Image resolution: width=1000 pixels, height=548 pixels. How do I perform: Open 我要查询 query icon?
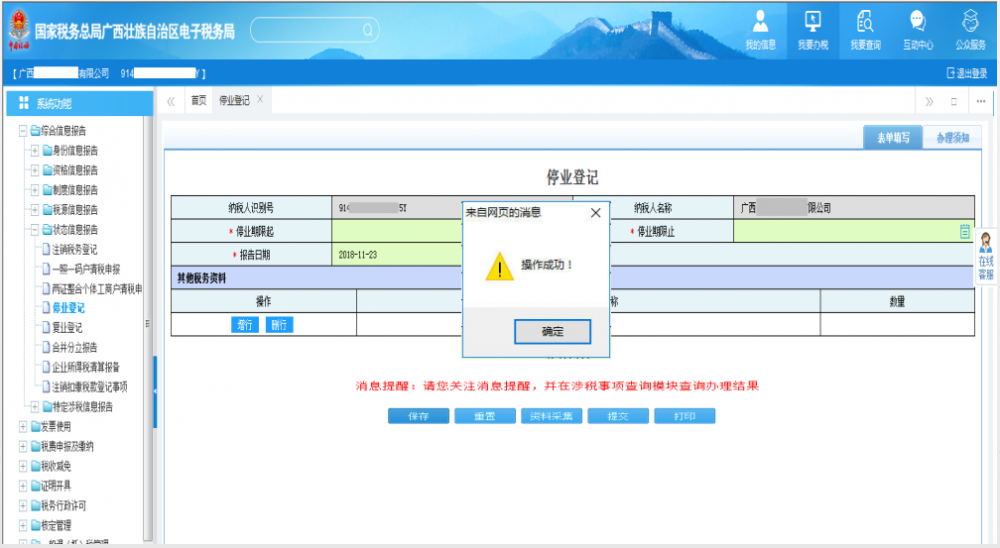(865, 28)
